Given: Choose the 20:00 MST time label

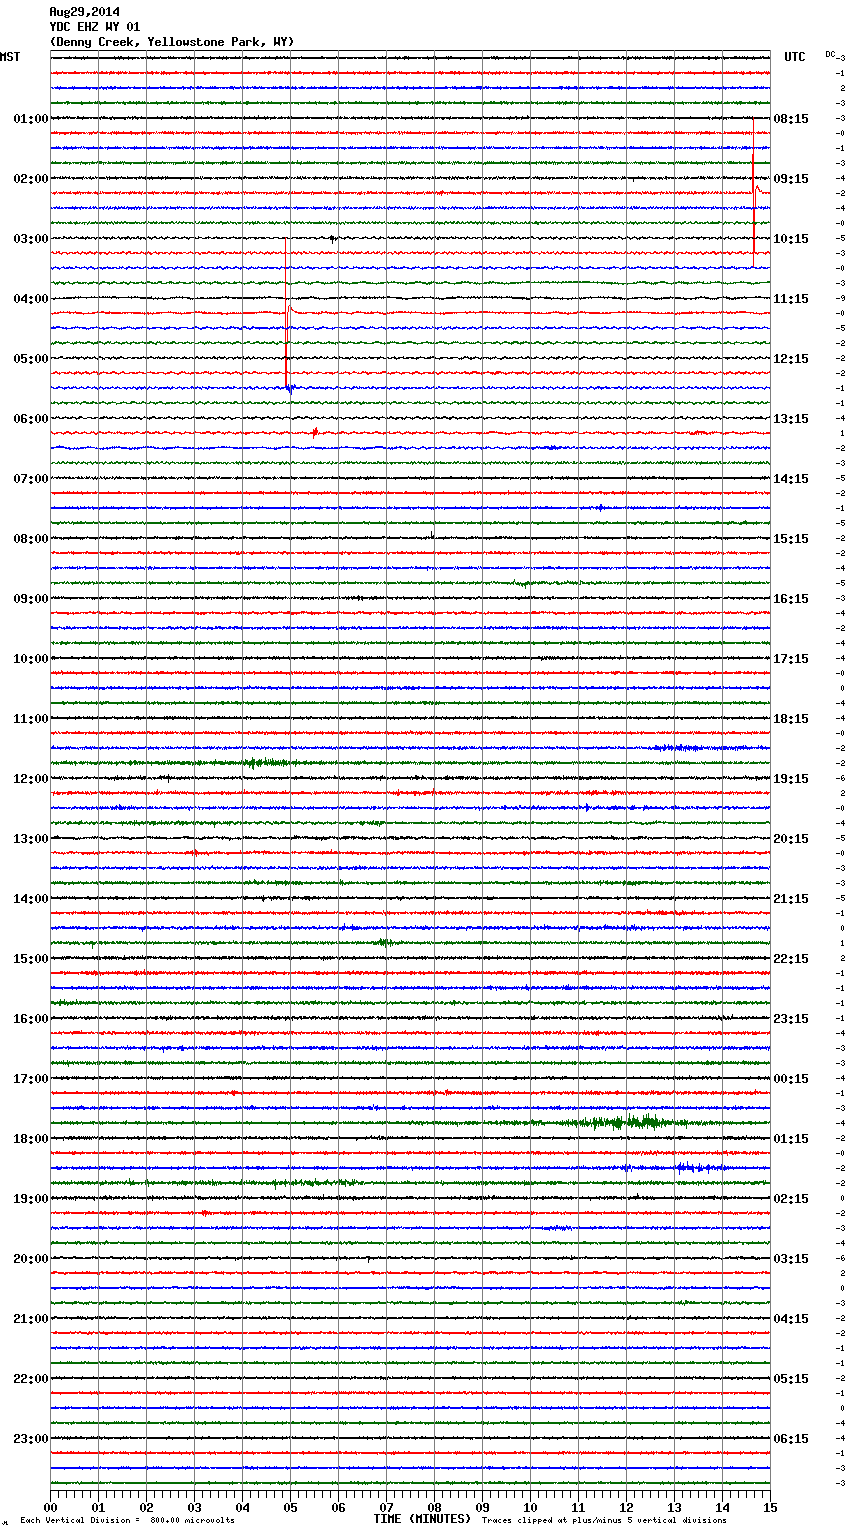Looking at the screenshot, I should 30,1259.
